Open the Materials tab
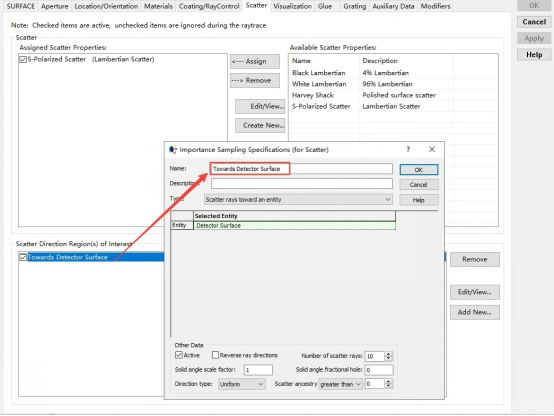Screen dimensions: 554x416 [158, 6]
